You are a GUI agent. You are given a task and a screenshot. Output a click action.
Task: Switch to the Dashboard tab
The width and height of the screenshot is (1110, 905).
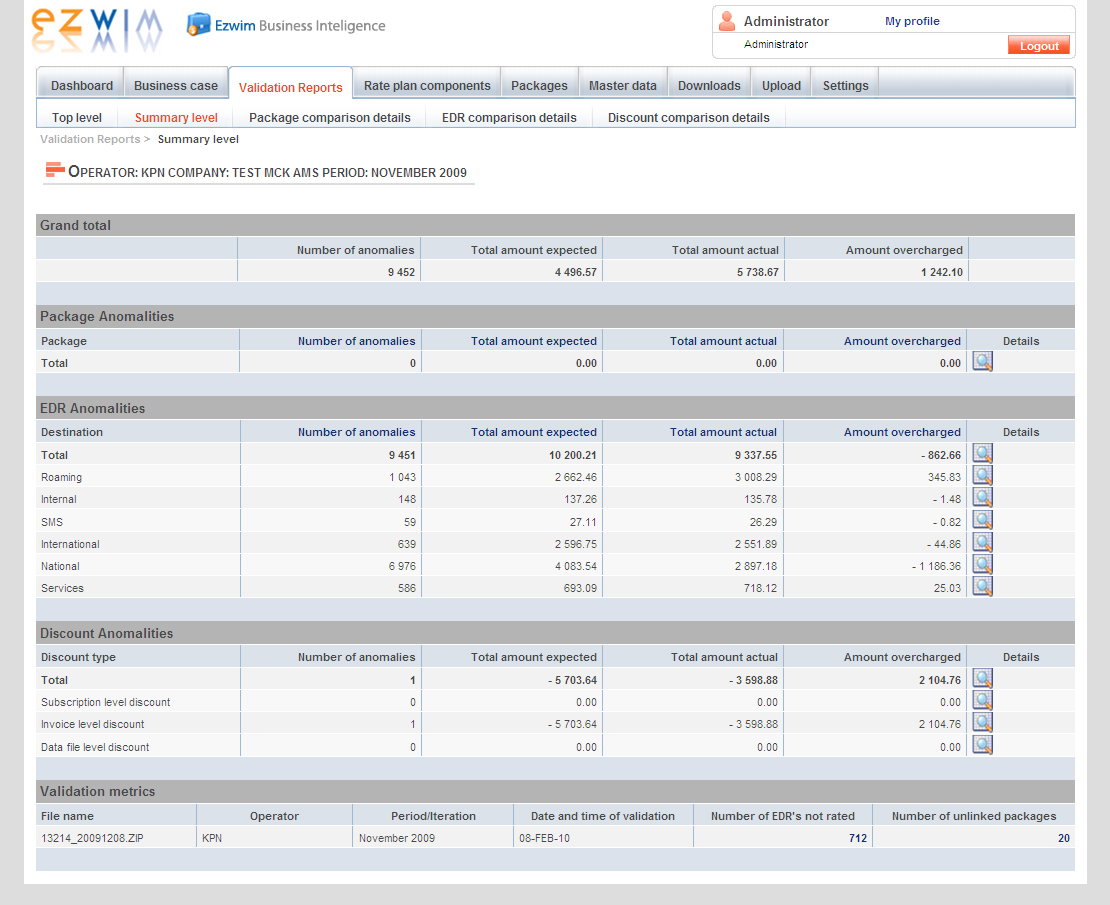[82, 86]
